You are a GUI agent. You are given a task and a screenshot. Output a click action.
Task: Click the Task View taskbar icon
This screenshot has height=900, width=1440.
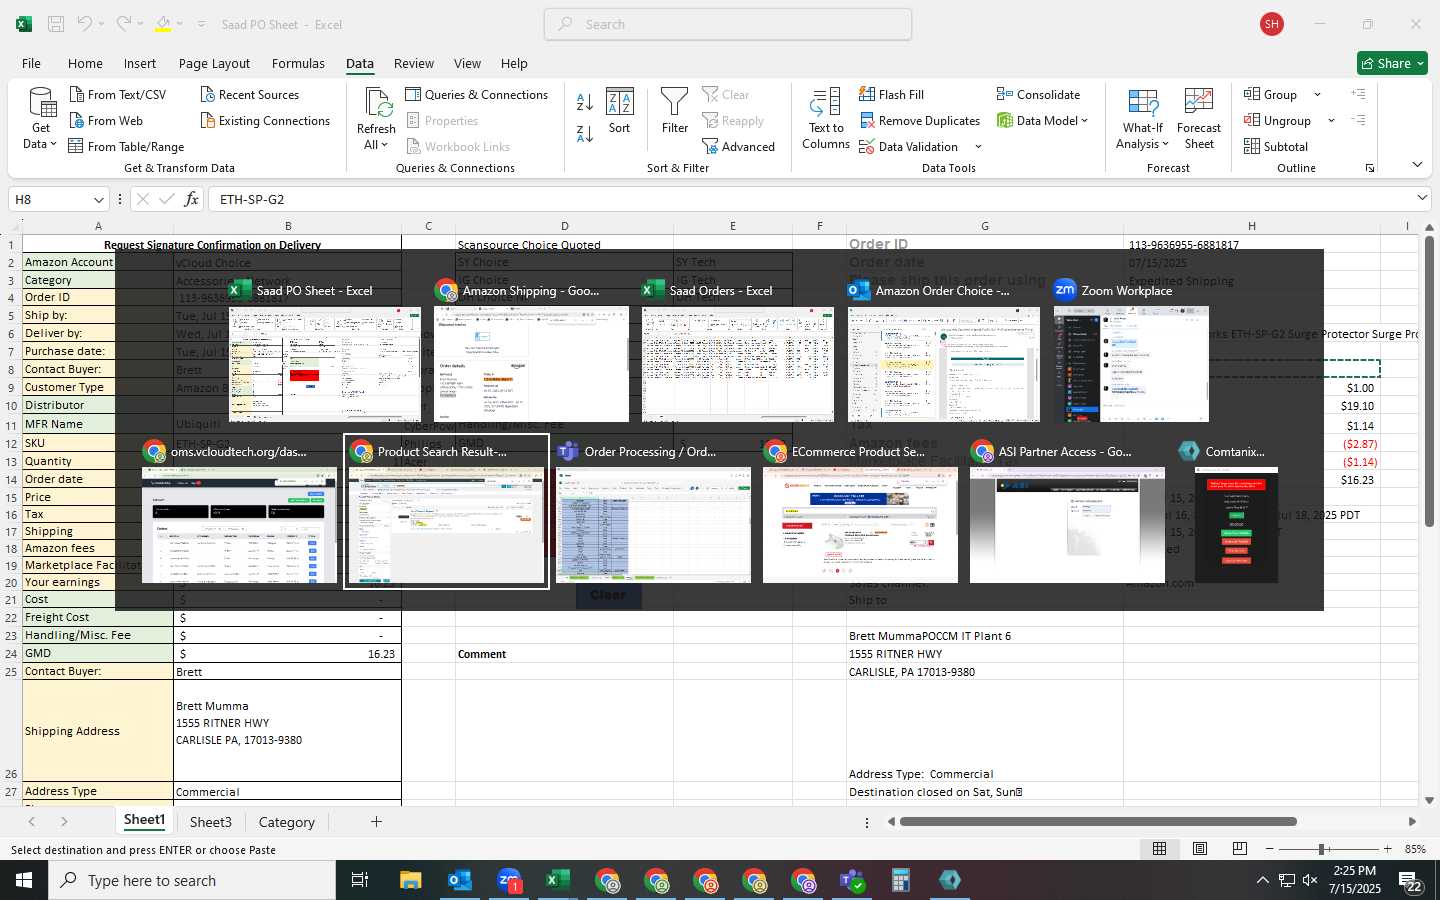(360, 880)
